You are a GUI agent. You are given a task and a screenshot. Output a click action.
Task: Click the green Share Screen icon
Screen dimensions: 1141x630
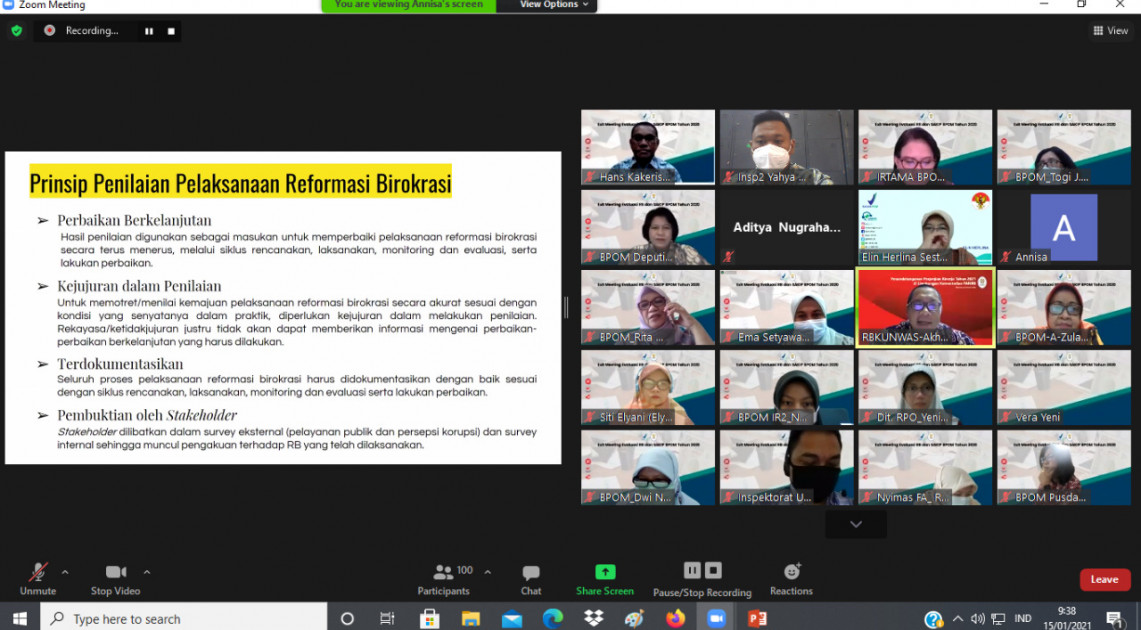click(x=605, y=572)
